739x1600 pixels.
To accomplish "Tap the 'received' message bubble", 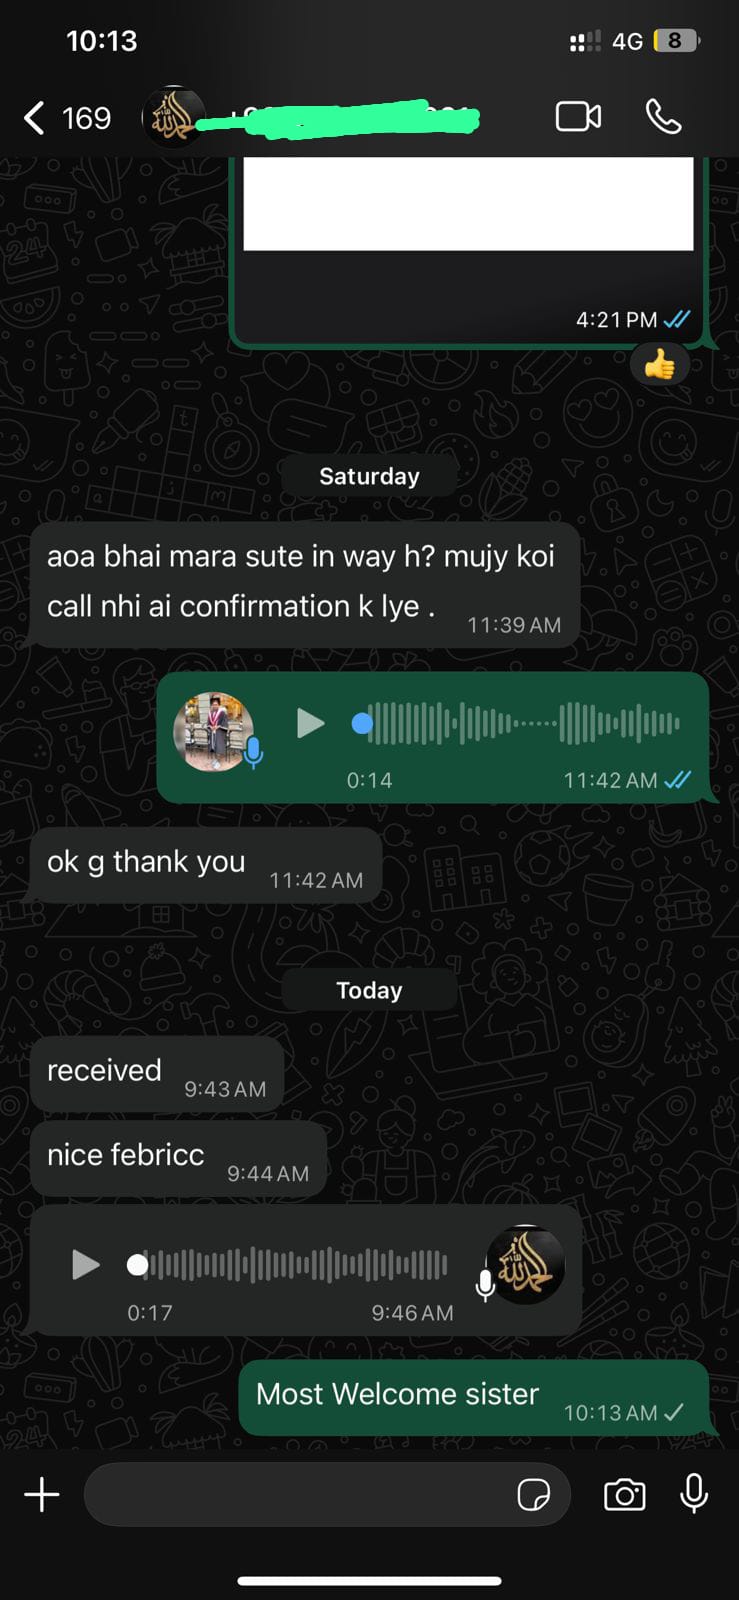I will 157,1074.
